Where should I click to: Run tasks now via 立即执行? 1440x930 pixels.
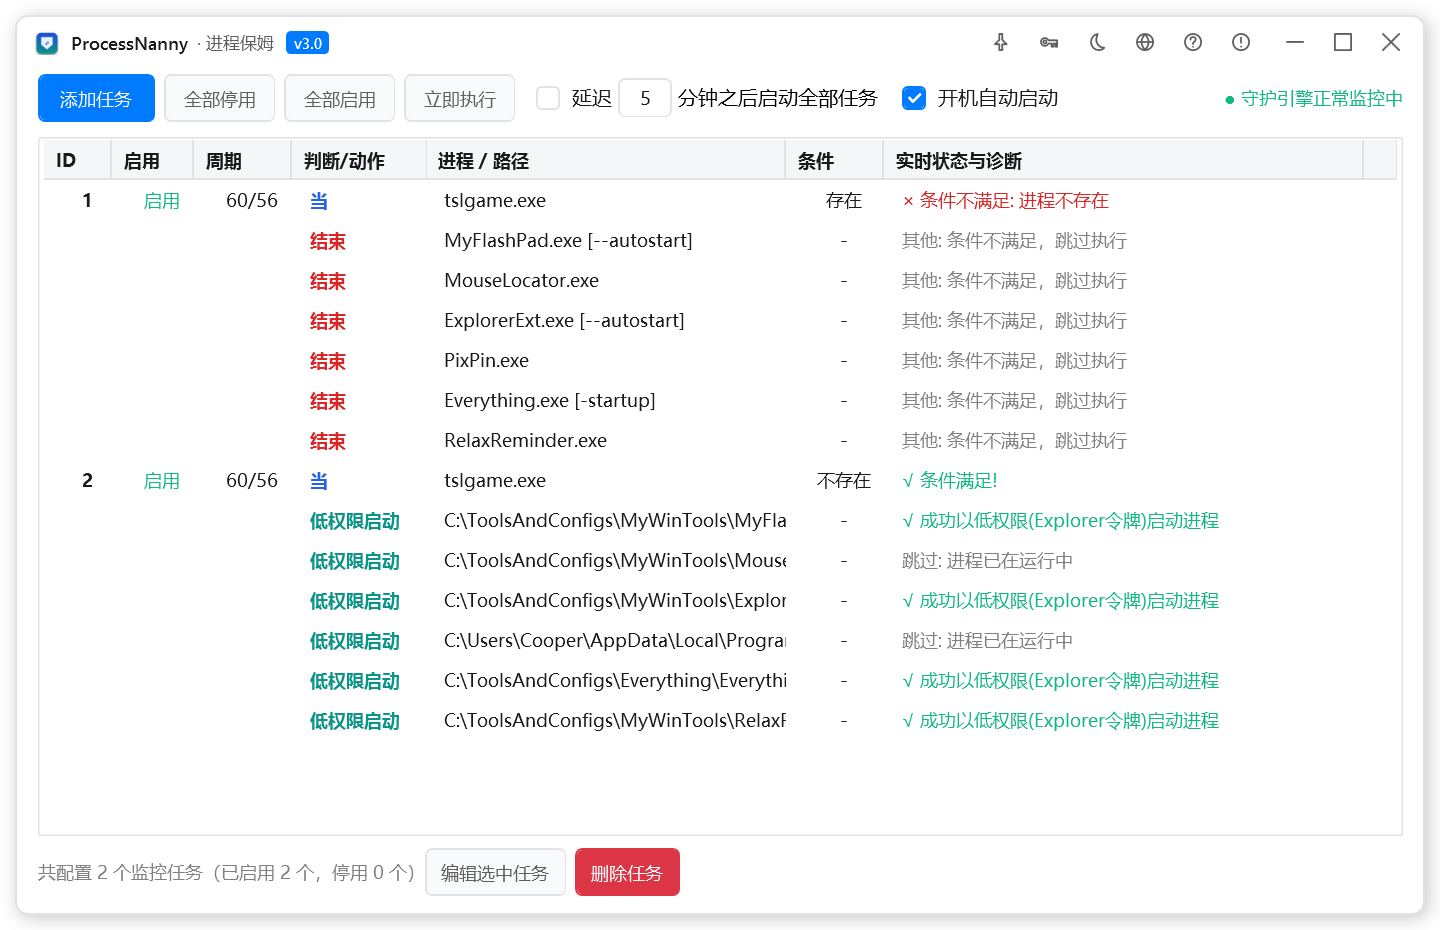[460, 98]
